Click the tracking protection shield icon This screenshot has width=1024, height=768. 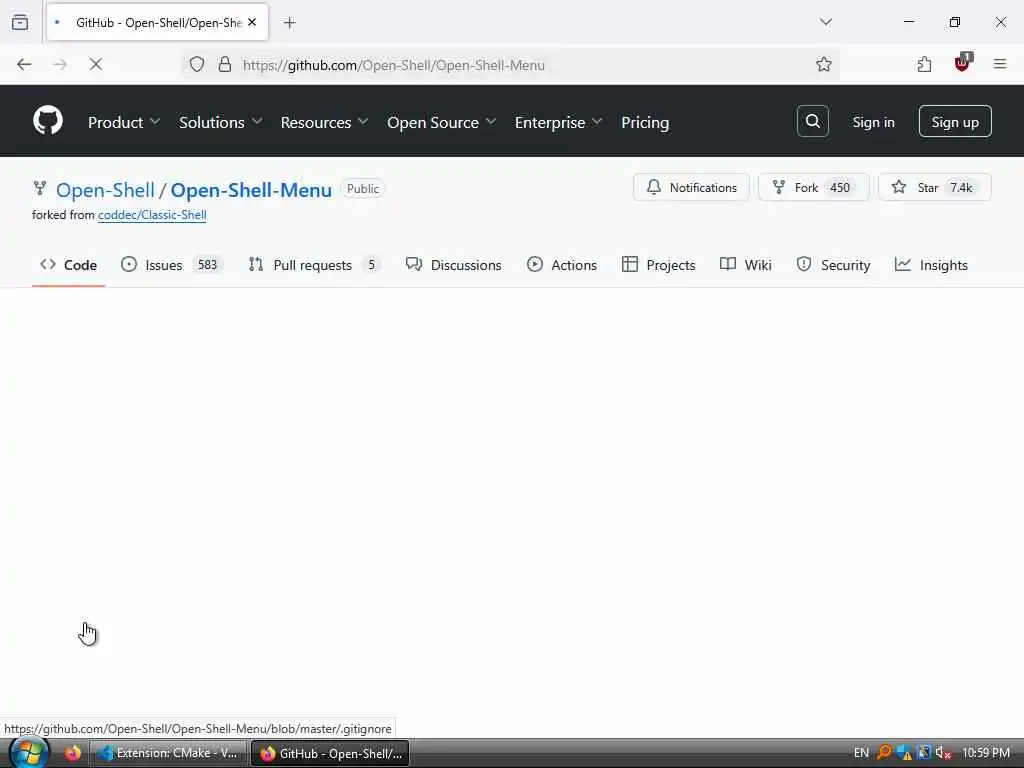[x=197, y=64]
